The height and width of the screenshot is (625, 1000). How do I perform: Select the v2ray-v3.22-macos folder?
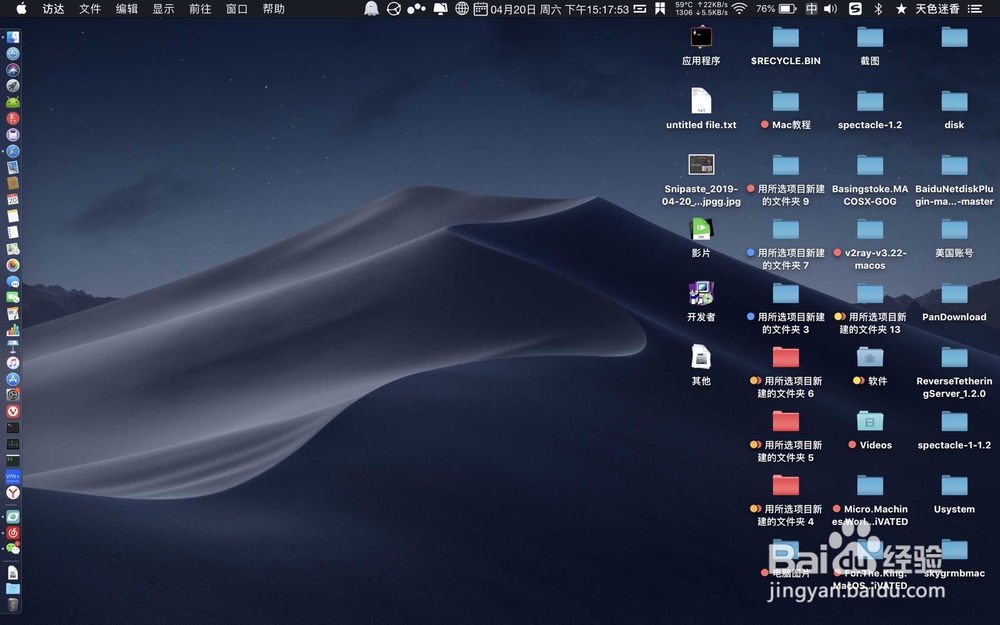870,244
